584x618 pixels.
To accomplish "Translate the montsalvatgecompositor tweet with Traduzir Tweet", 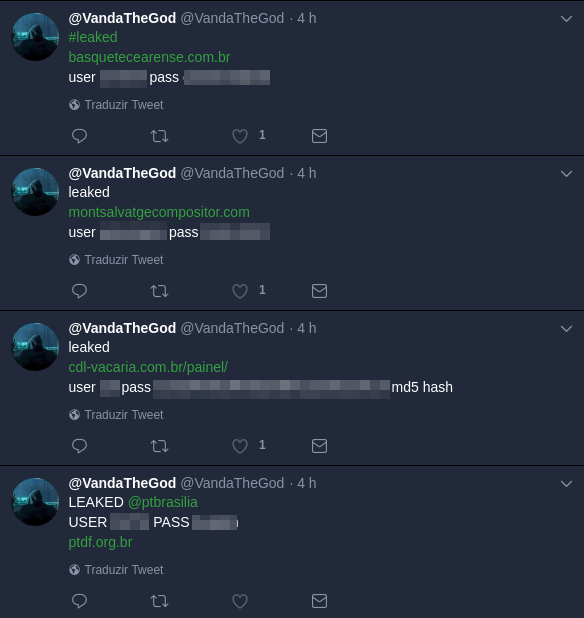I will pyautogui.click(x=116, y=260).
